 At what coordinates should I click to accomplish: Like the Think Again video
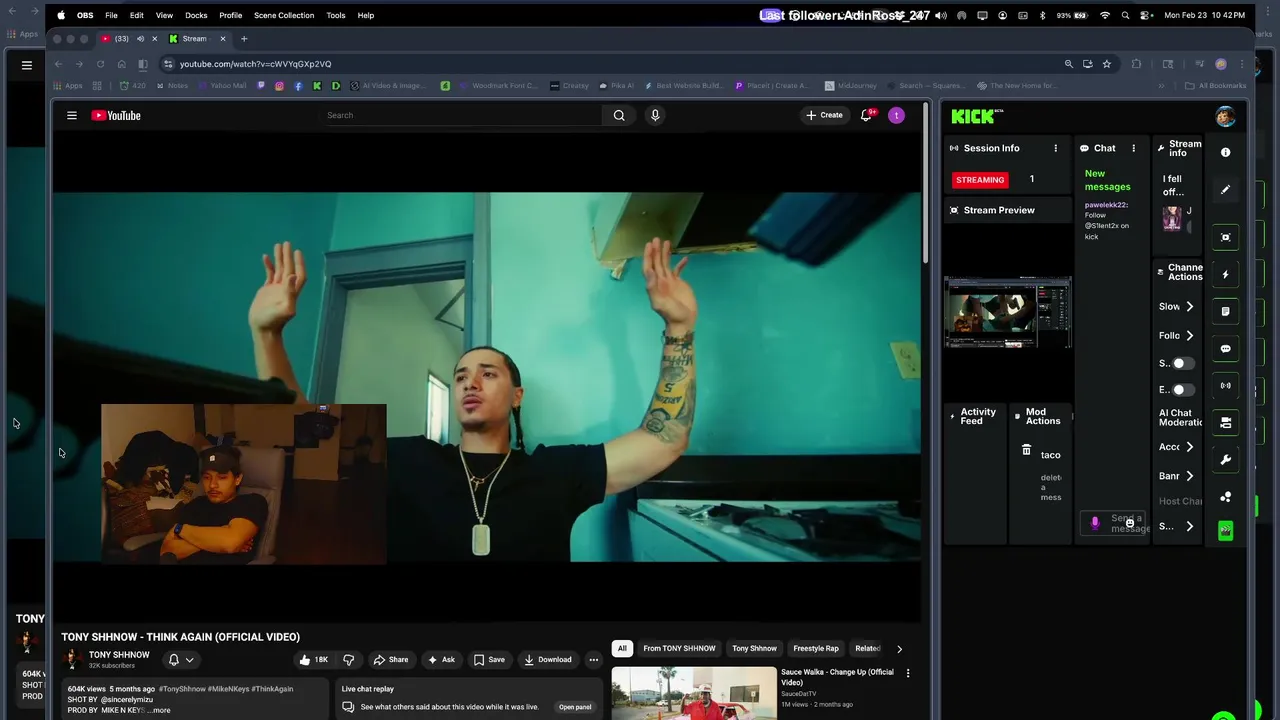tap(313, 660)
